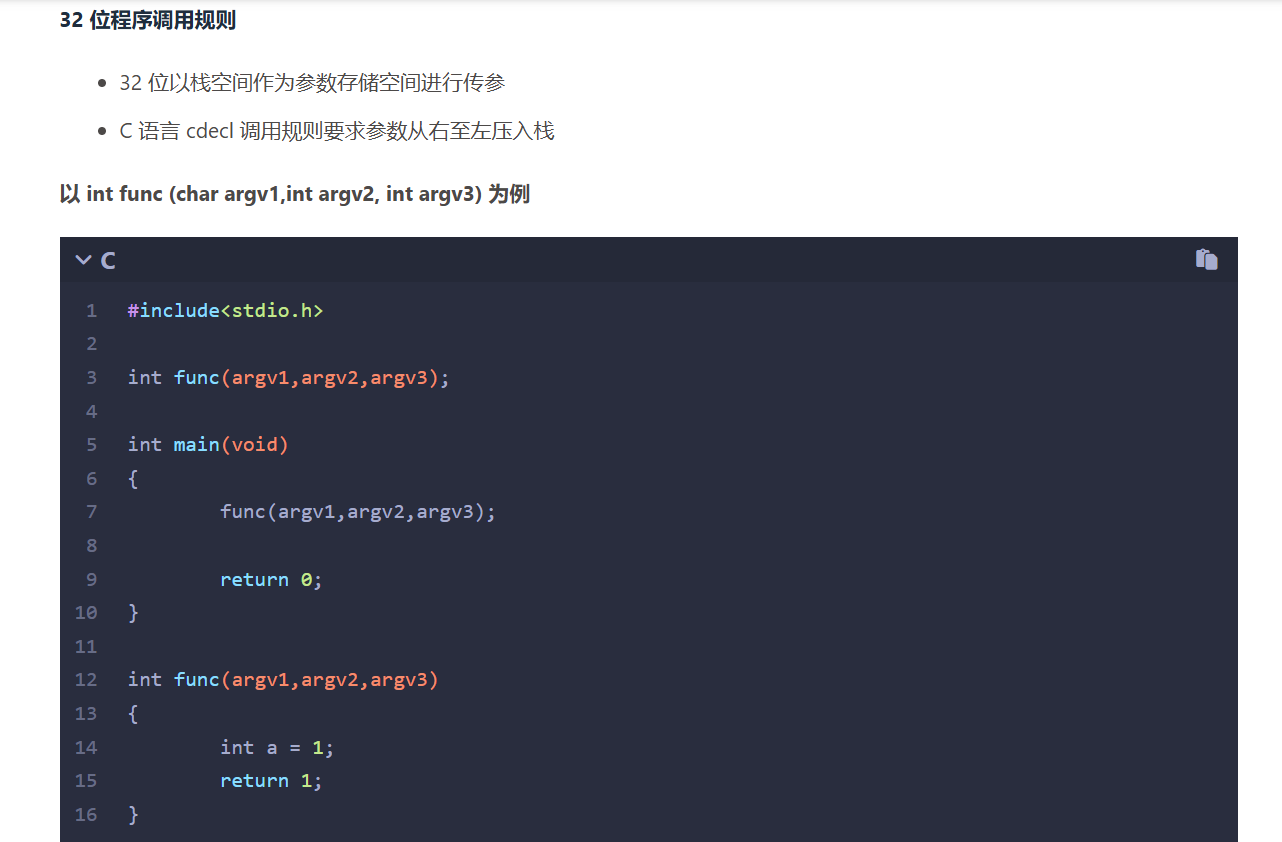Select the C language label

click(x=108, y=261)
